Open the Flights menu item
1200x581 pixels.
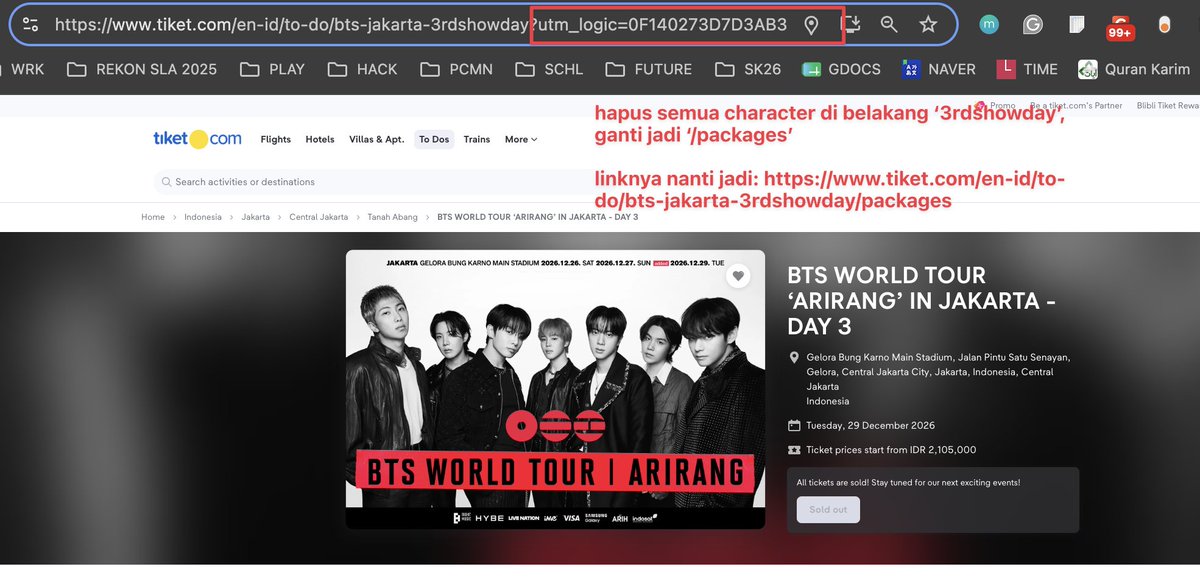point(275,139)
